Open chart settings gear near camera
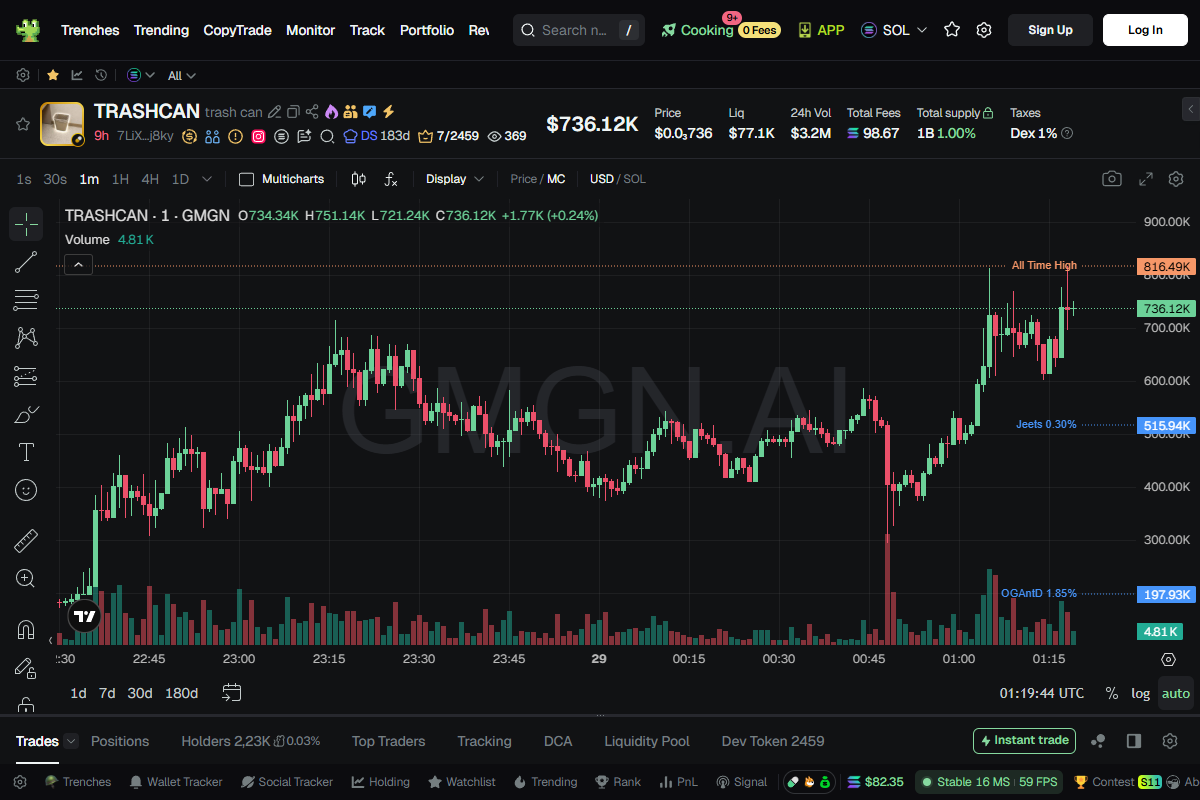 click(x=1176, y=179)
